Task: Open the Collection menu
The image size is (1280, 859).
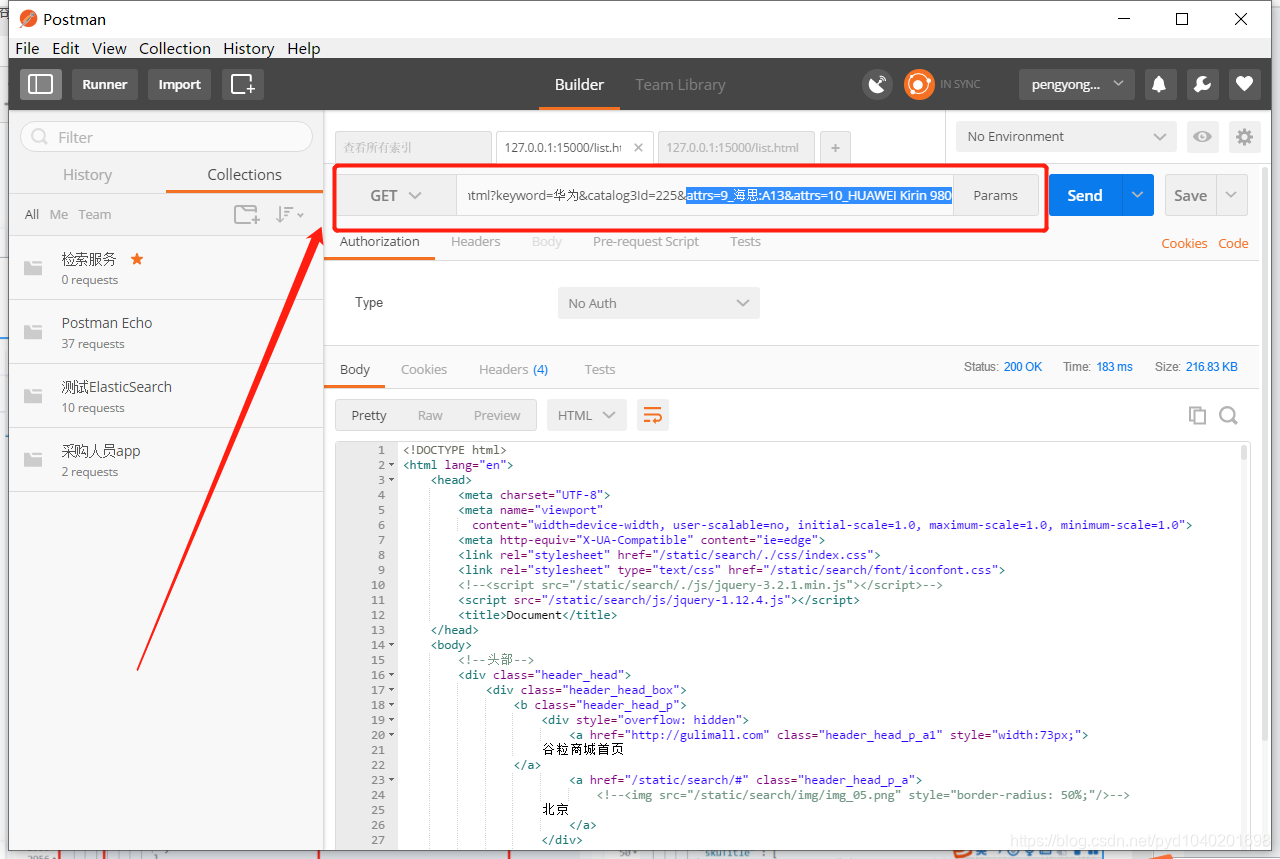Action: pyautogui.click(x=175, y=48)
